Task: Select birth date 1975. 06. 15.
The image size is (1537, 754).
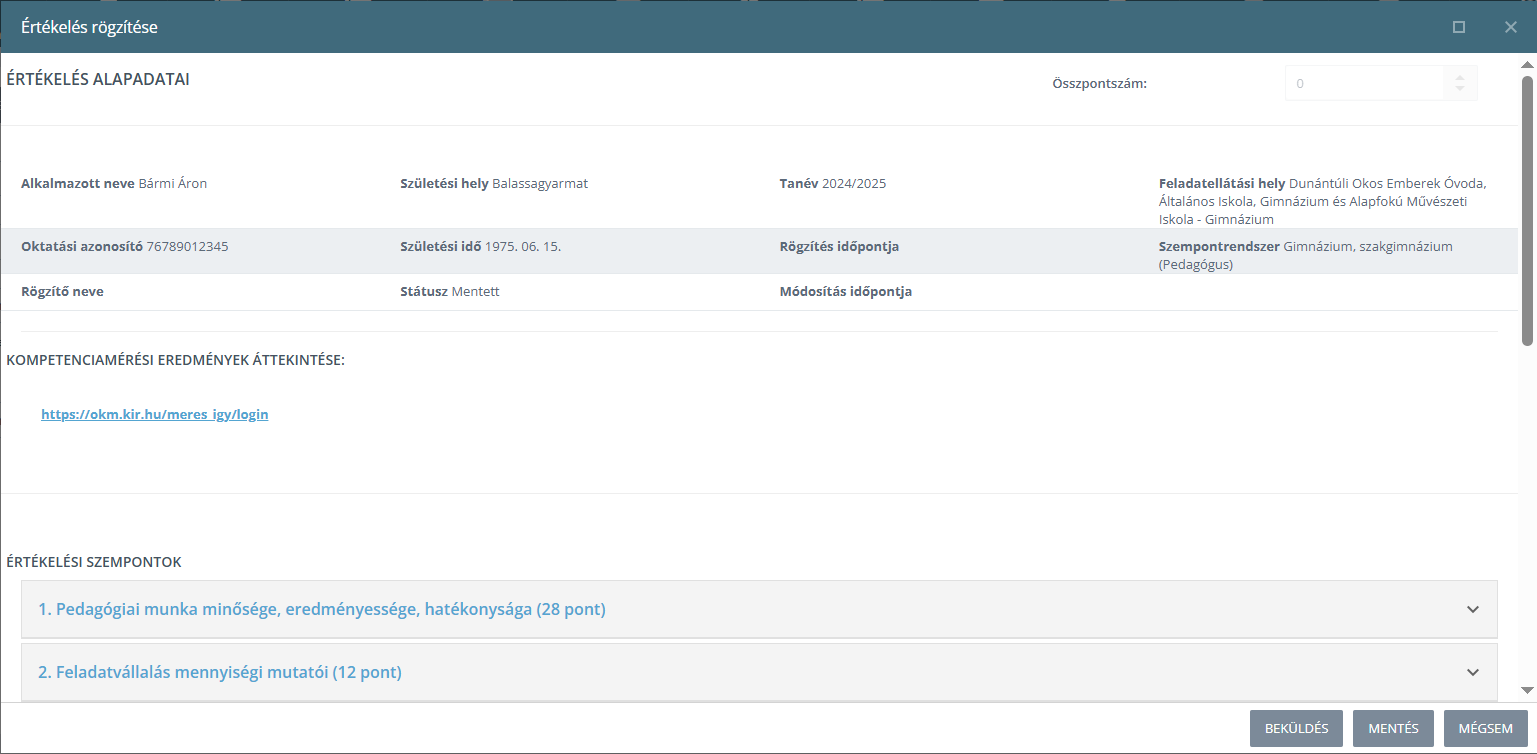Action: 523,246
